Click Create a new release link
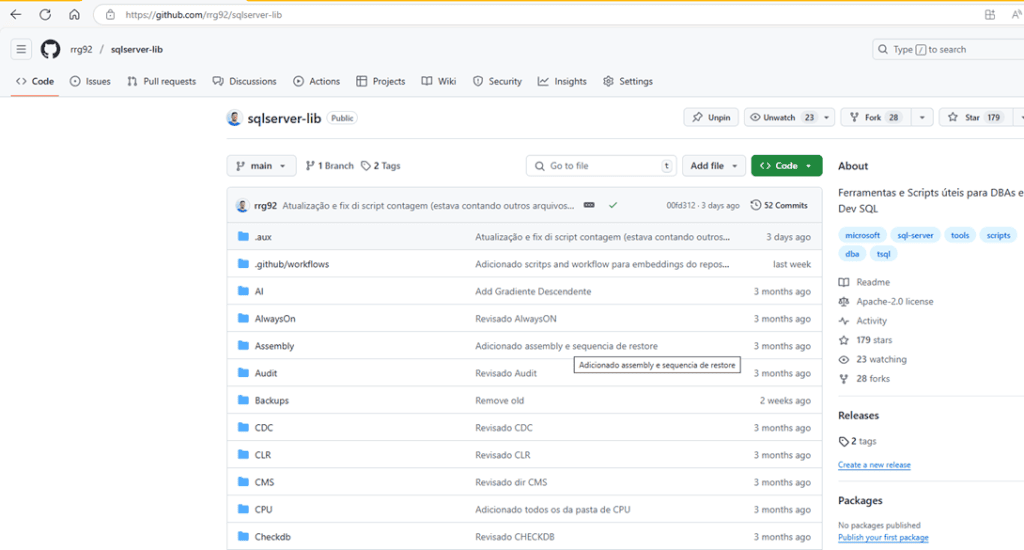1024x550 pixels. (x=874, y=465)
